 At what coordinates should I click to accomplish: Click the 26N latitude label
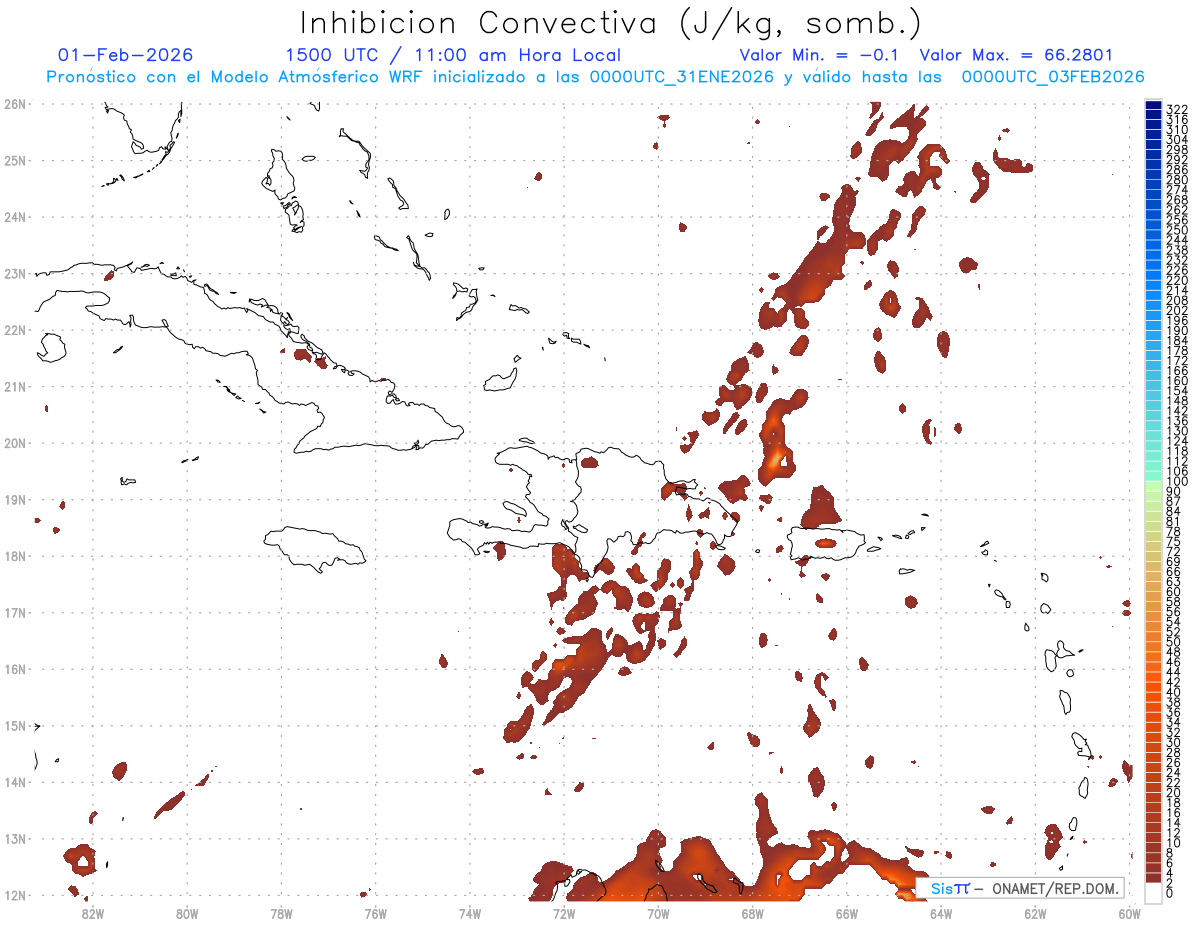[15, 103]
